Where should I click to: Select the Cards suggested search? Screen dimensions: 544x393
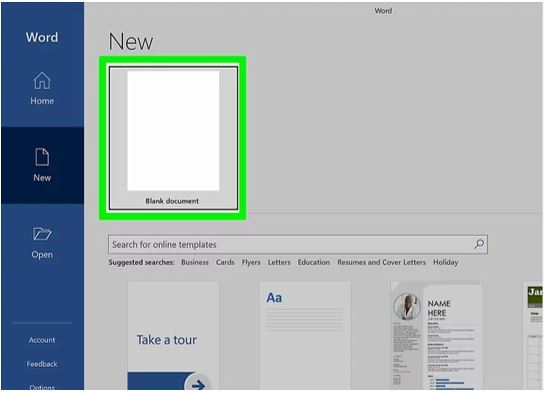[x=225, y=262]
